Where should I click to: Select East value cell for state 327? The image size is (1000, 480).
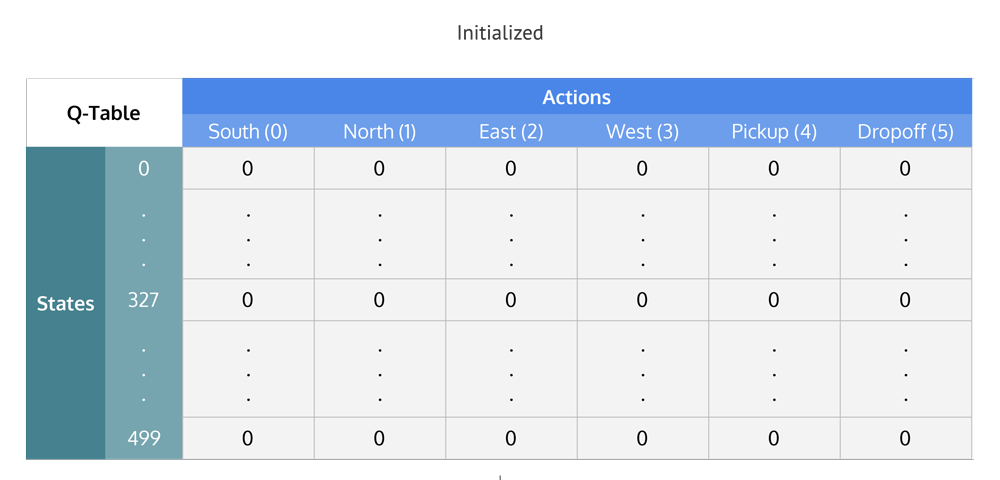[511, 300]
